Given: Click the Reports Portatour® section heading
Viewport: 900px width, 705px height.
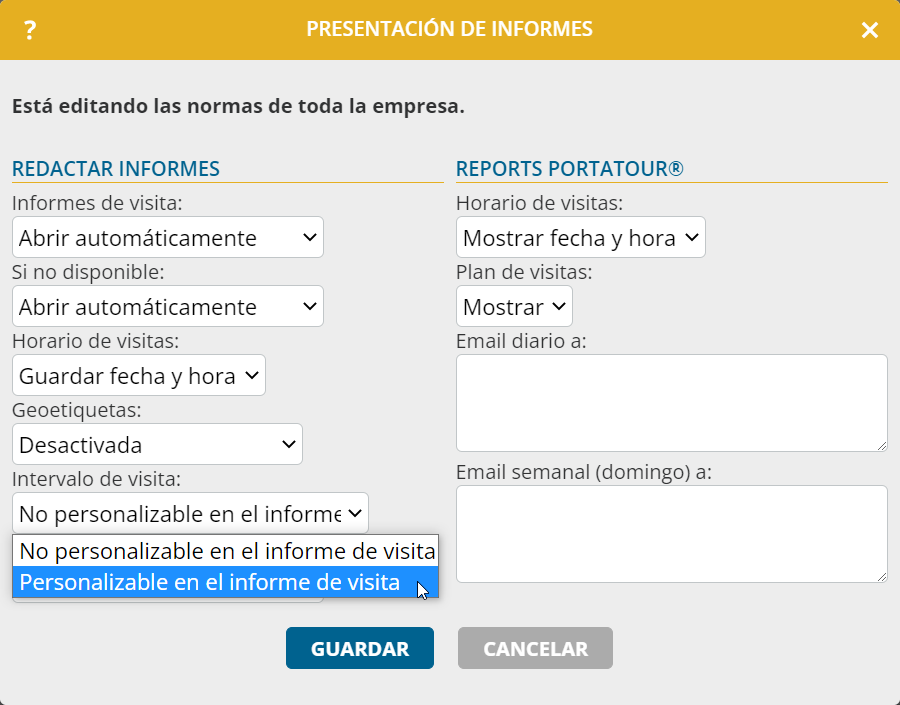Looking at the screenshot, I should (x=570, y=169).
